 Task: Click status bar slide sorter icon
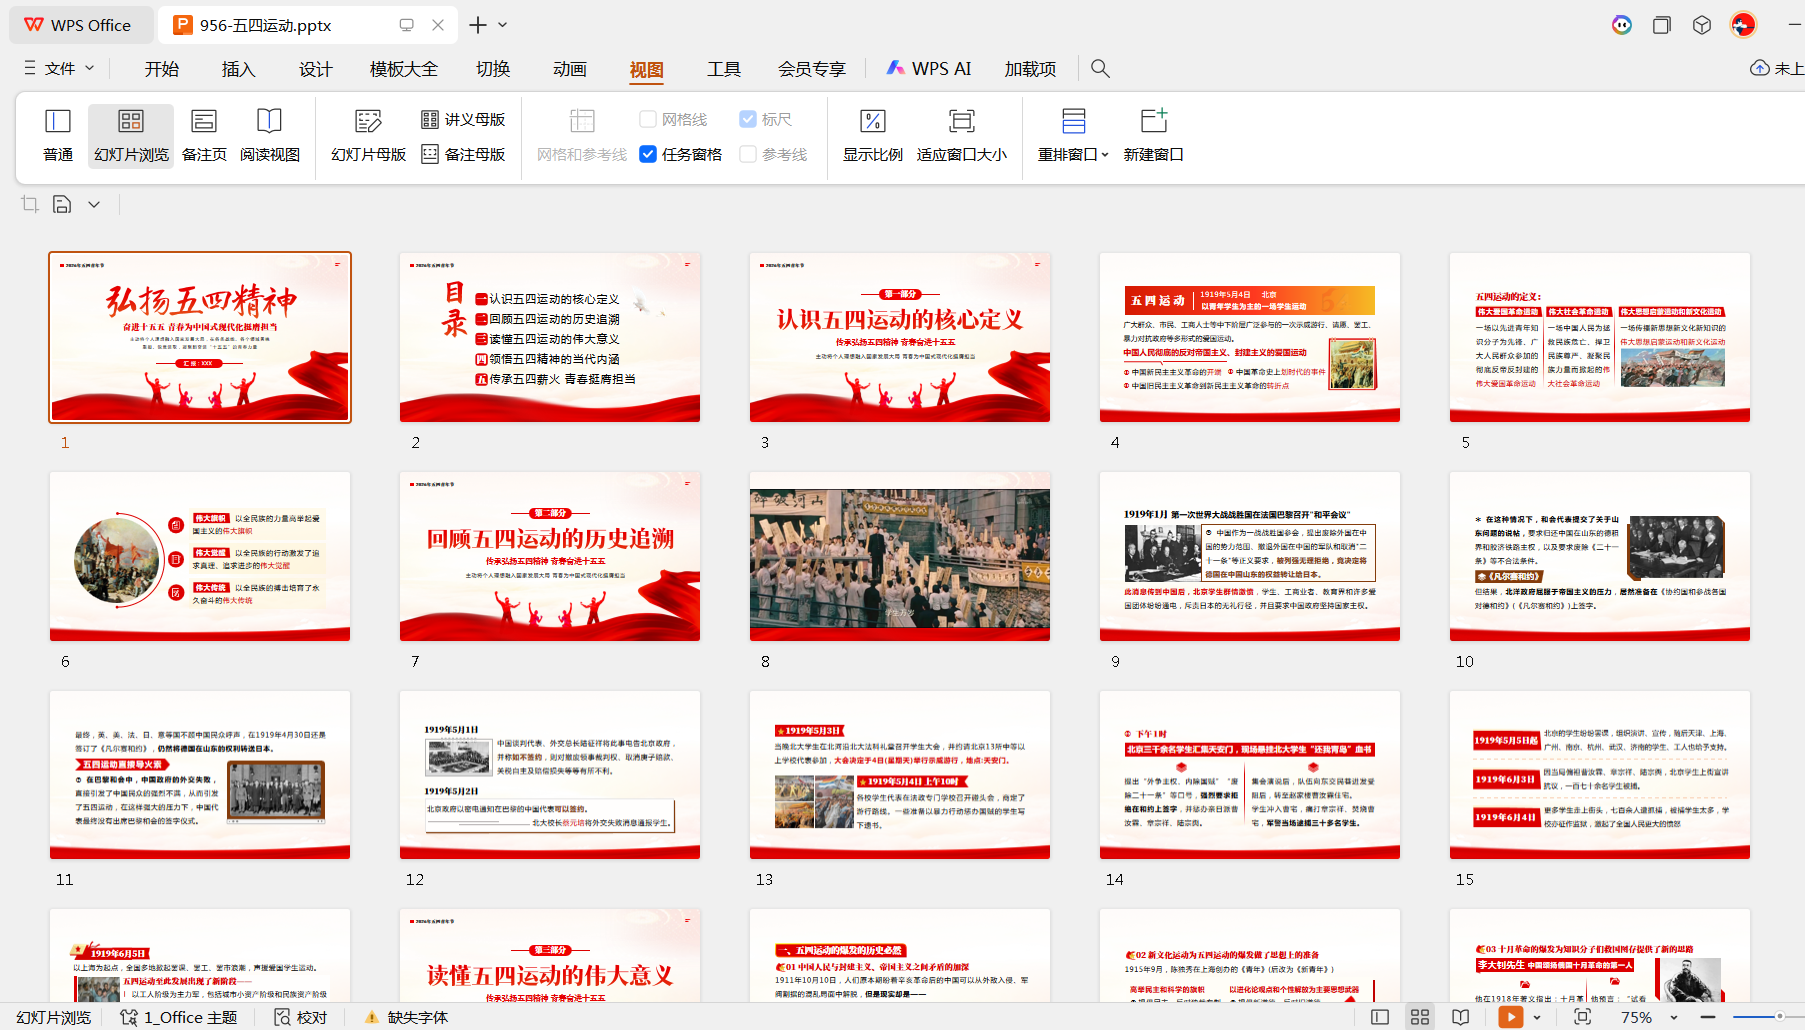tap(1420, 1017)
